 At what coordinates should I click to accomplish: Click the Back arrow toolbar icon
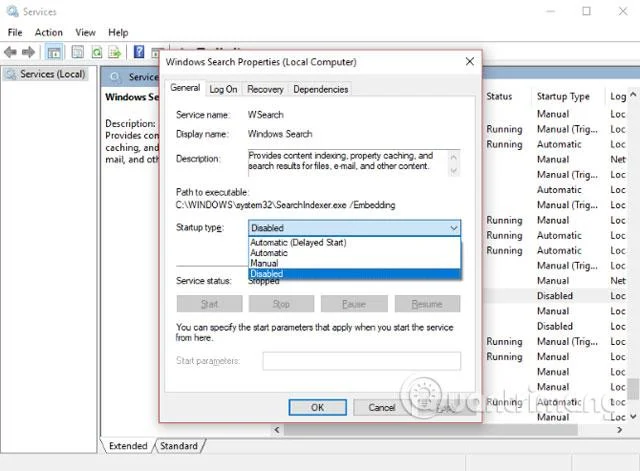10,52
